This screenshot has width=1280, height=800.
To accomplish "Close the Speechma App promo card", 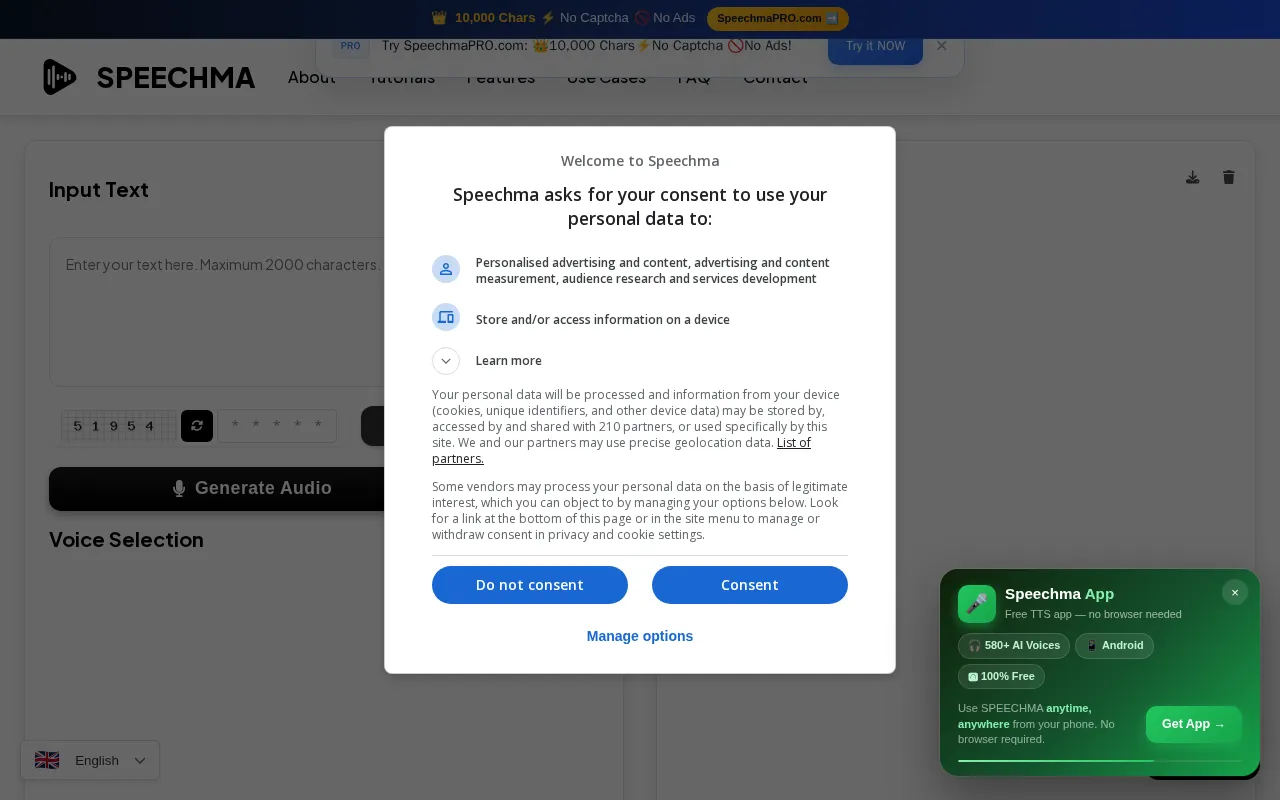I will coord(1235,593).
